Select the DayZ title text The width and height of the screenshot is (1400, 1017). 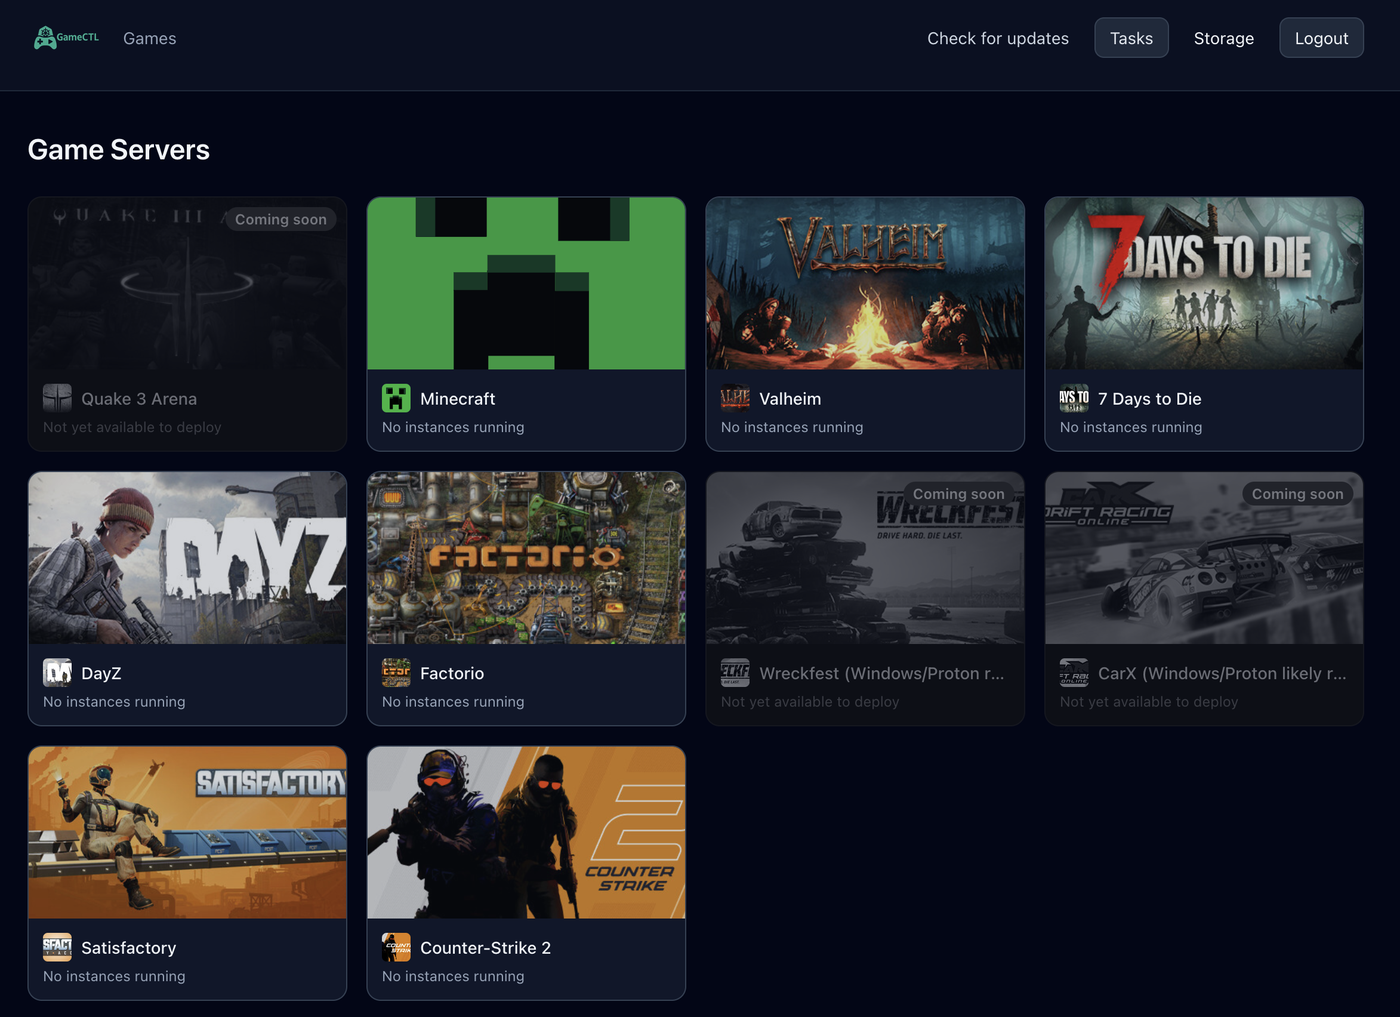[x=101, y=674]
